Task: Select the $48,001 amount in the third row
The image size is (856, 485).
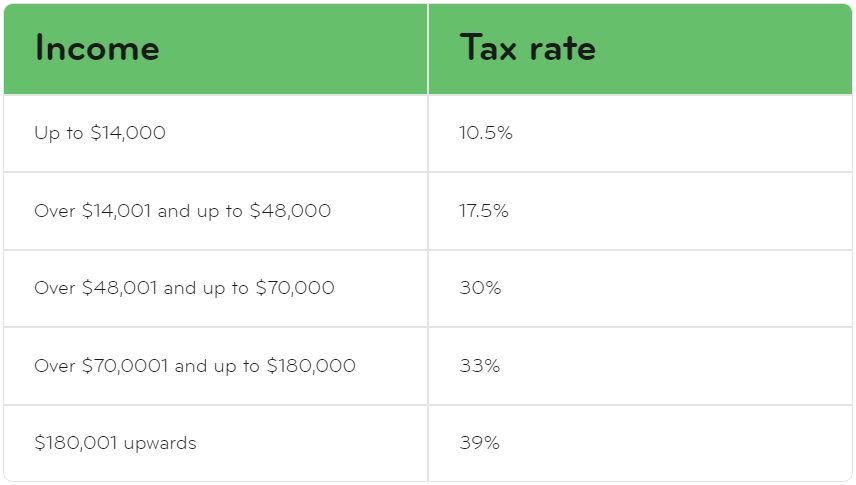Action: (119, 288)
